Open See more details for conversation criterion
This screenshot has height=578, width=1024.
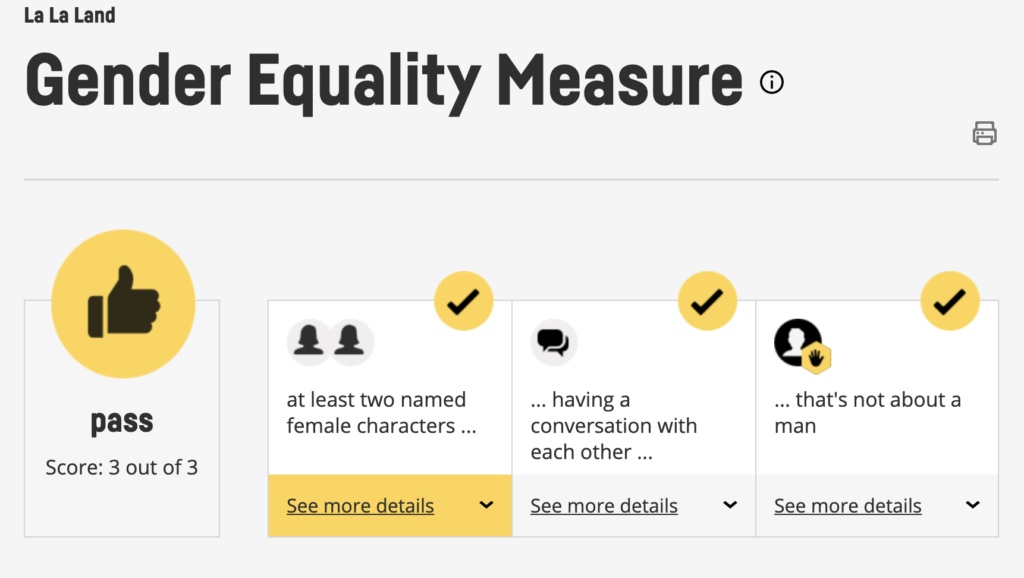coord(604,506)
